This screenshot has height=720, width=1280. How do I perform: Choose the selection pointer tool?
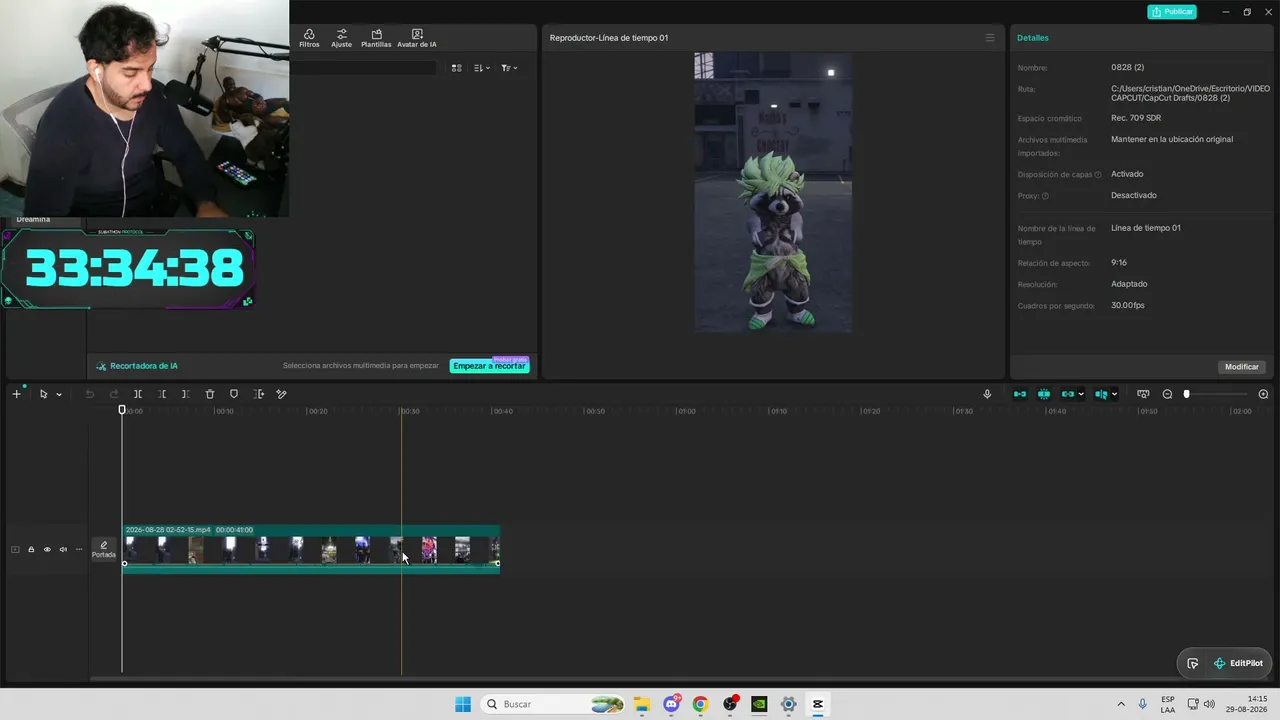click(43, 394)
